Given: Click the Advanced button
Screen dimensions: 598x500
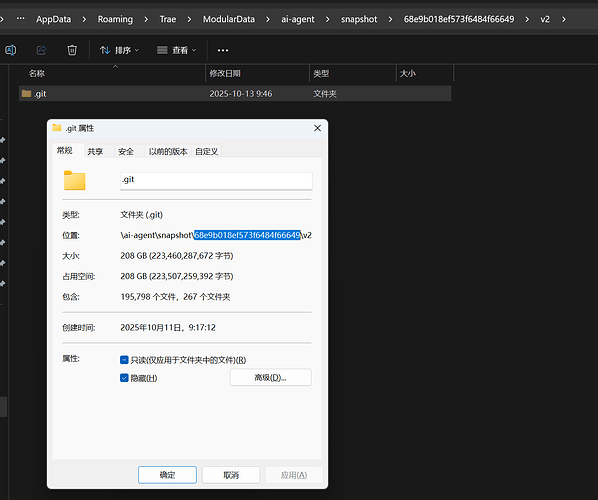Looking at the screenshot, I should coord(270,378).
